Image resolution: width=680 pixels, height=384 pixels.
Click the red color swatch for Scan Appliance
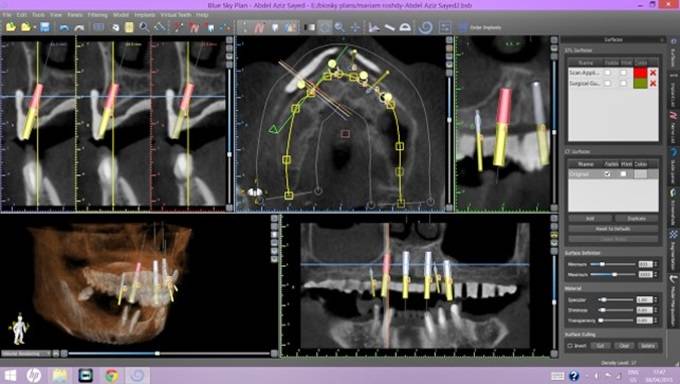(640, 72)
